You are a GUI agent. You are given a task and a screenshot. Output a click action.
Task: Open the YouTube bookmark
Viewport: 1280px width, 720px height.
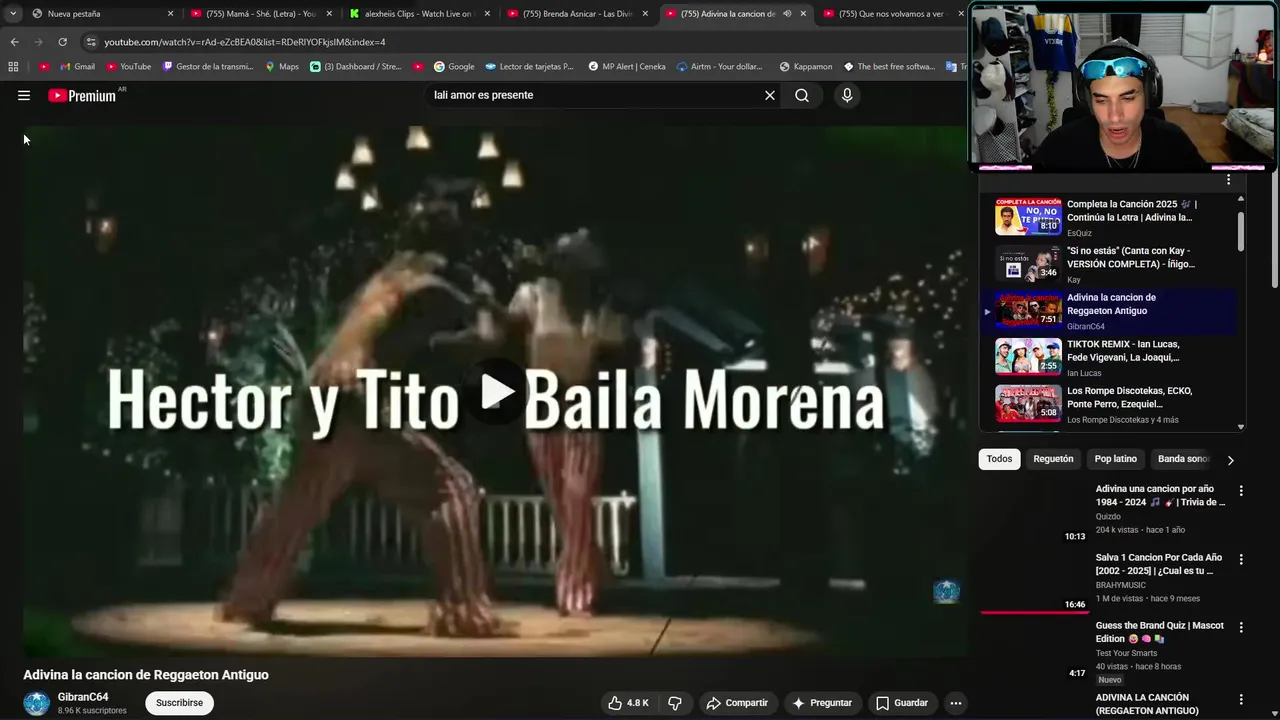click(x=128, y=67)
